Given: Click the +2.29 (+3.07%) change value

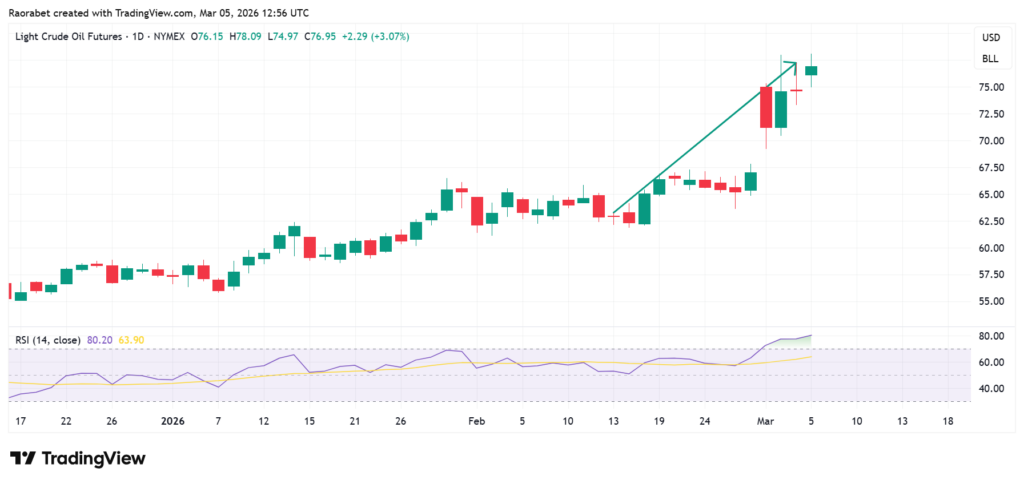Looking at the screenshot, I should [374, 37].
